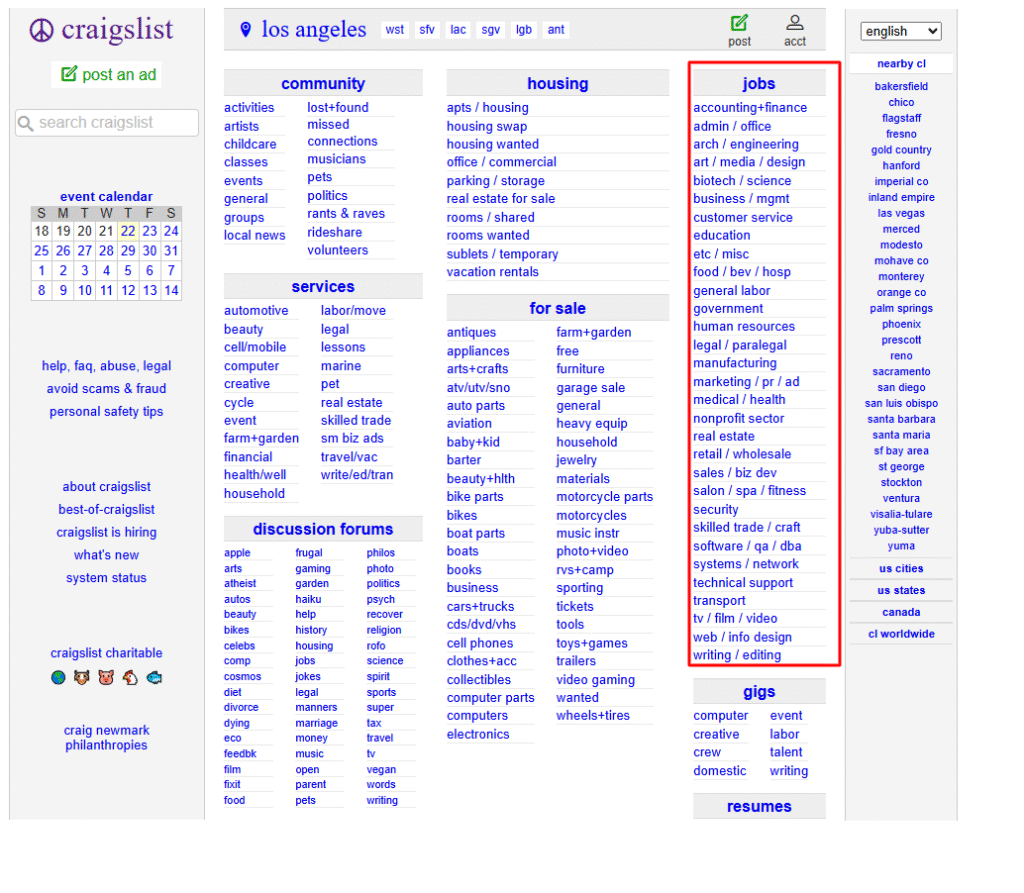Open the jobs section heading
1024x893 pixels.
pyautogui.click(x=759, y=84)
